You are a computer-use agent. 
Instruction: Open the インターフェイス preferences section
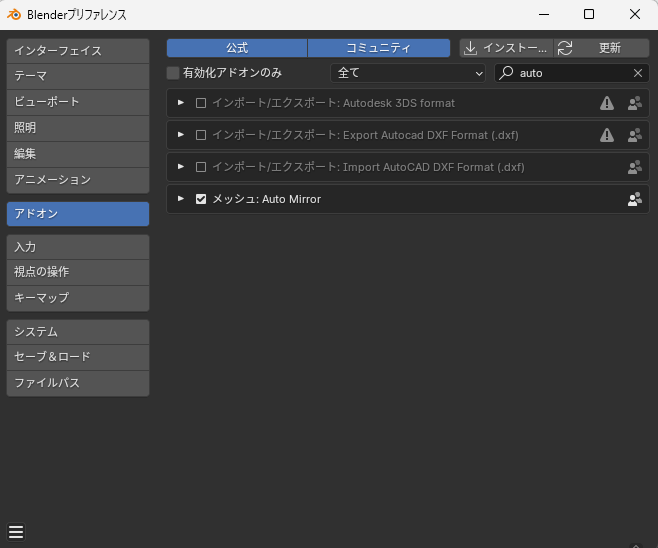pyautogui.click(x=78, y=51)
